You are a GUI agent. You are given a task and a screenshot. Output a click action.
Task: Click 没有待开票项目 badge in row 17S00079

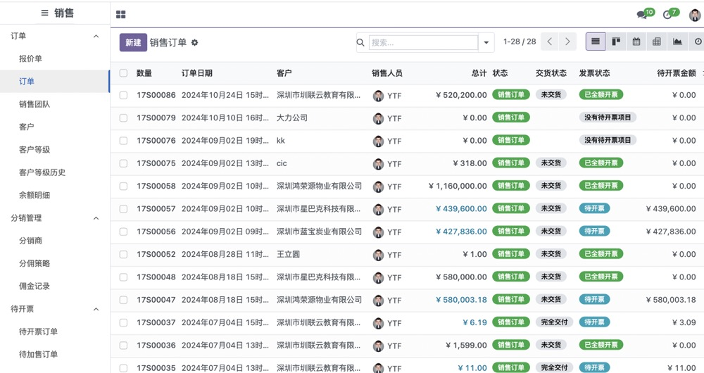coord(607,118)
